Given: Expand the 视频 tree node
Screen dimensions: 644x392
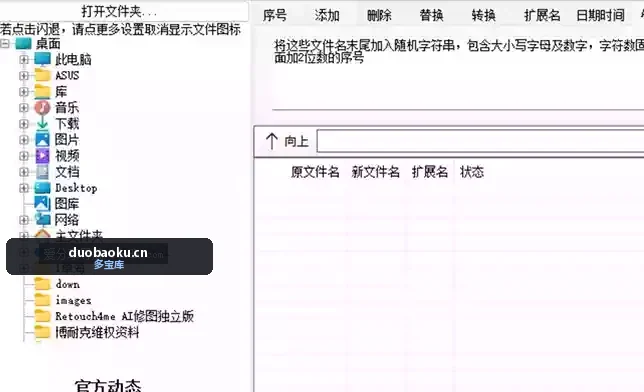Looking at the screenshot, I should pos(24,156).
